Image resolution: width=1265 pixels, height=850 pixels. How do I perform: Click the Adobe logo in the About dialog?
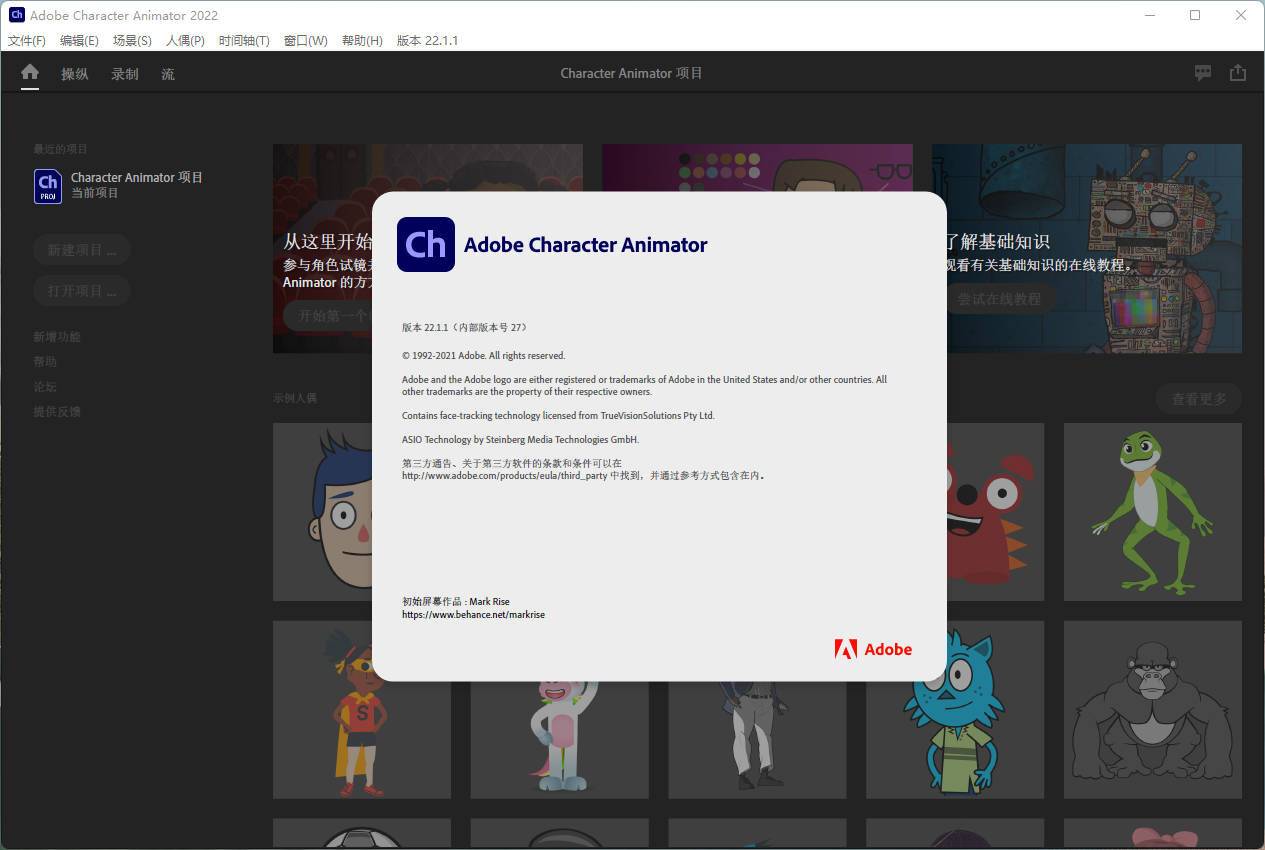[x=873, y=649]
